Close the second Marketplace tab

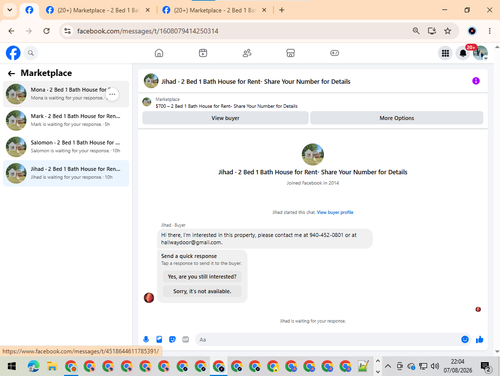click(x=148, y=10)
